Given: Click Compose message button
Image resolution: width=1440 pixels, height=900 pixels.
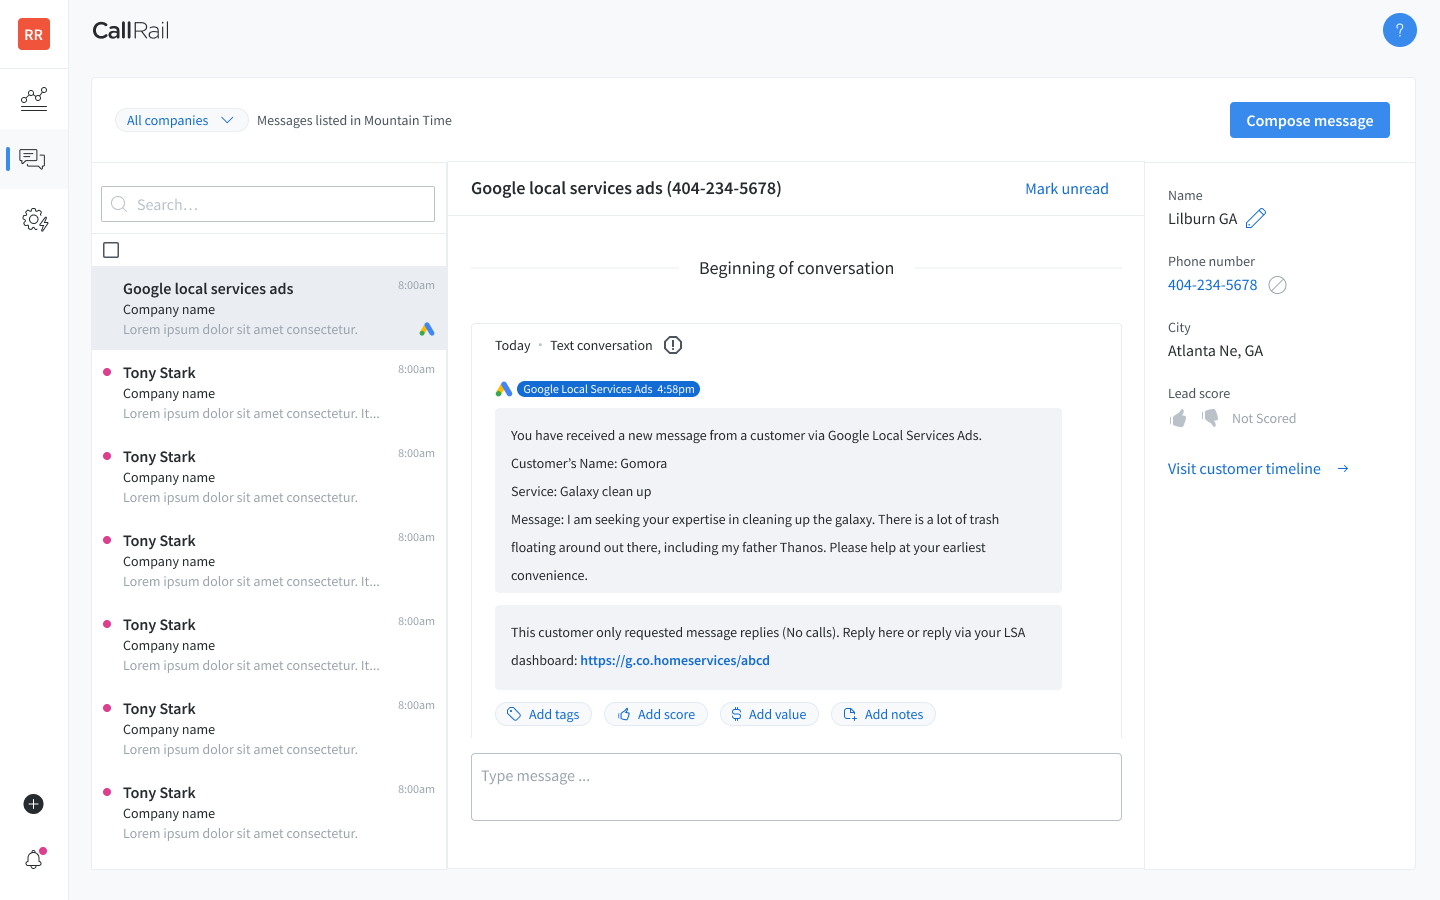Looking at the screenshot, I should 1310,120.
